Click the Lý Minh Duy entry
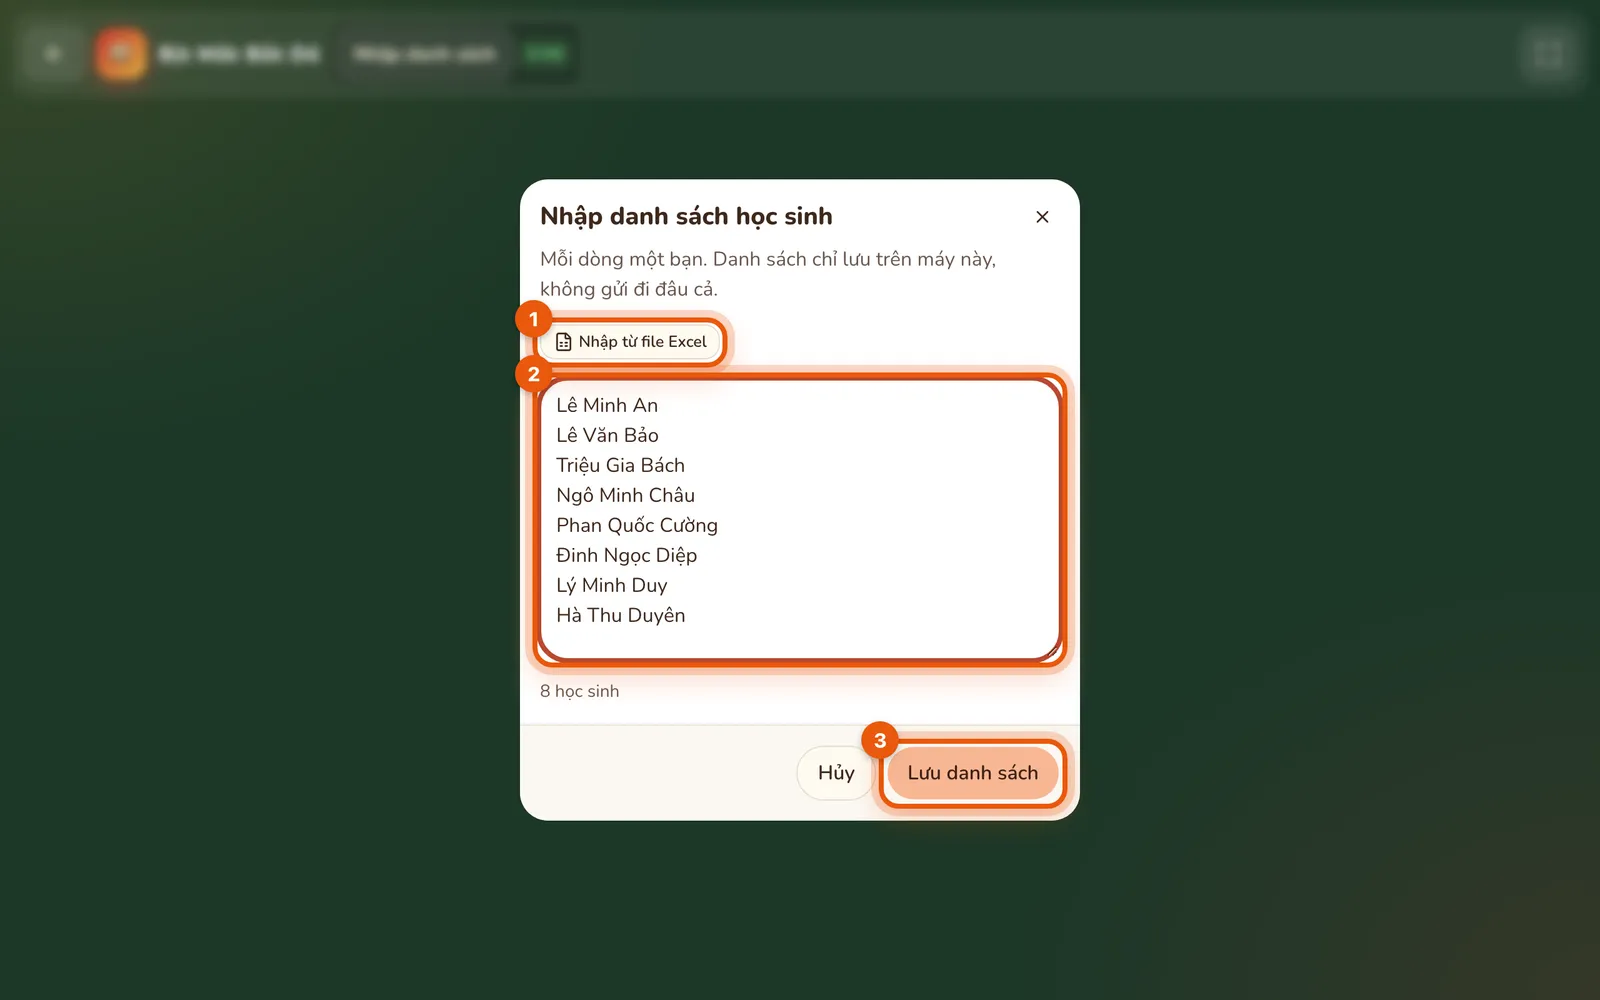Viewport: 1600px width, 1000px height. [612, 585]
